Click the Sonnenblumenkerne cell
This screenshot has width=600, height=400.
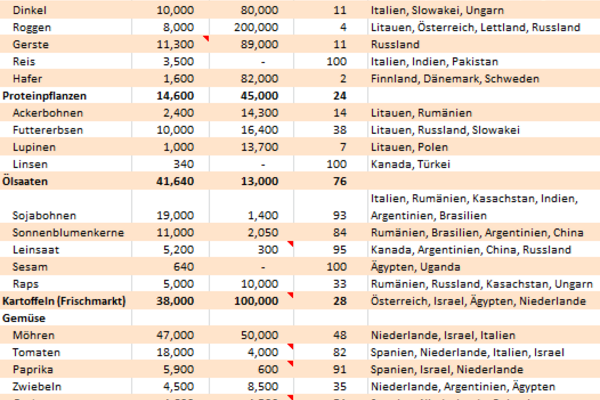(x=68, y=233)
